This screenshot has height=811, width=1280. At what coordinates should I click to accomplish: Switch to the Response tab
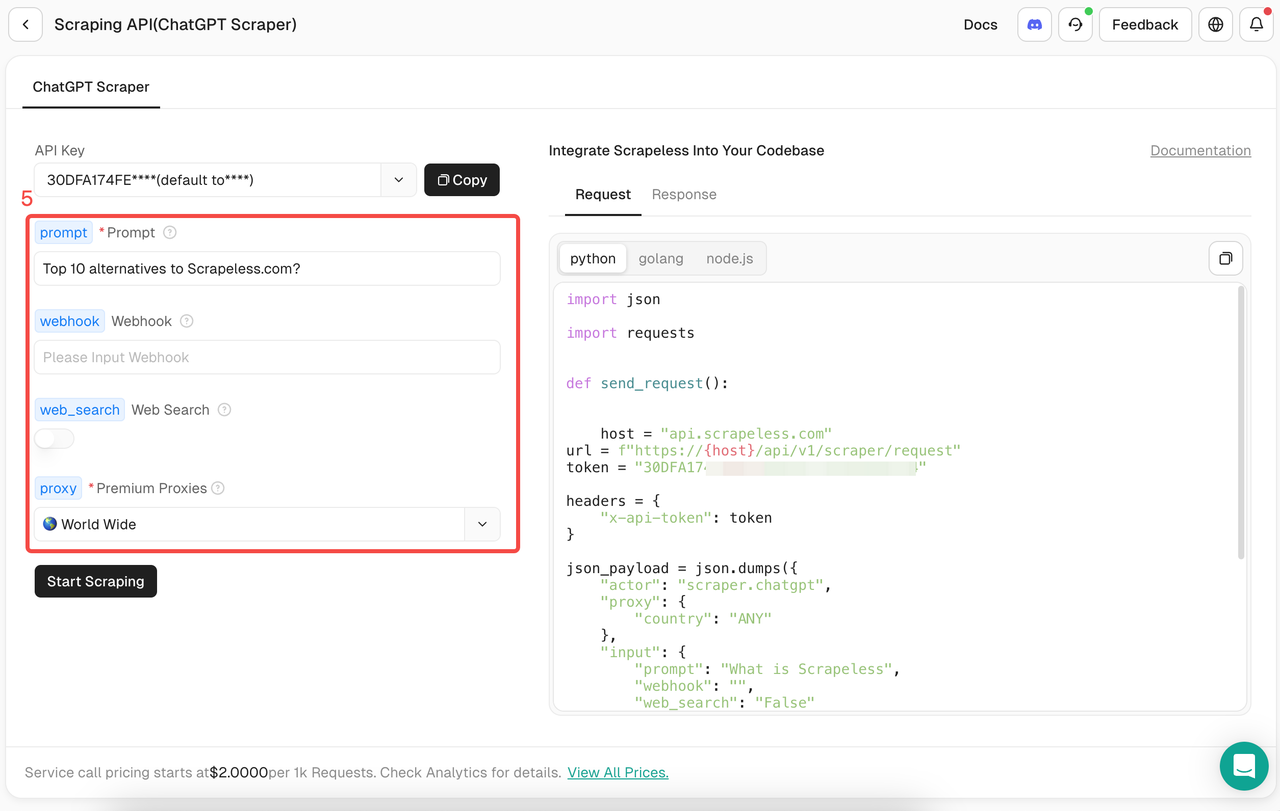(x=684, y=194)
